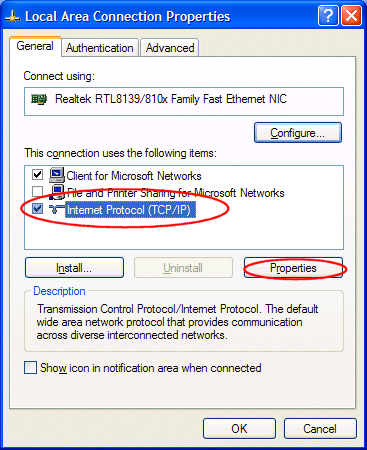Click the File and Printer Sharing icon
This screenshot has height=450, width=367.
[57, 192]
